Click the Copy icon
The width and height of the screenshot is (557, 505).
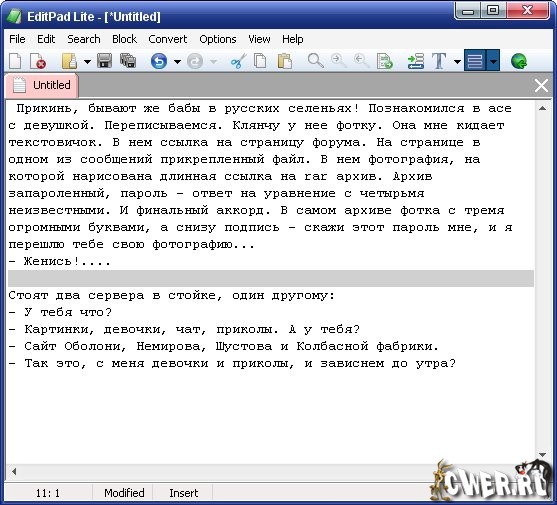[x=260, y=61]
